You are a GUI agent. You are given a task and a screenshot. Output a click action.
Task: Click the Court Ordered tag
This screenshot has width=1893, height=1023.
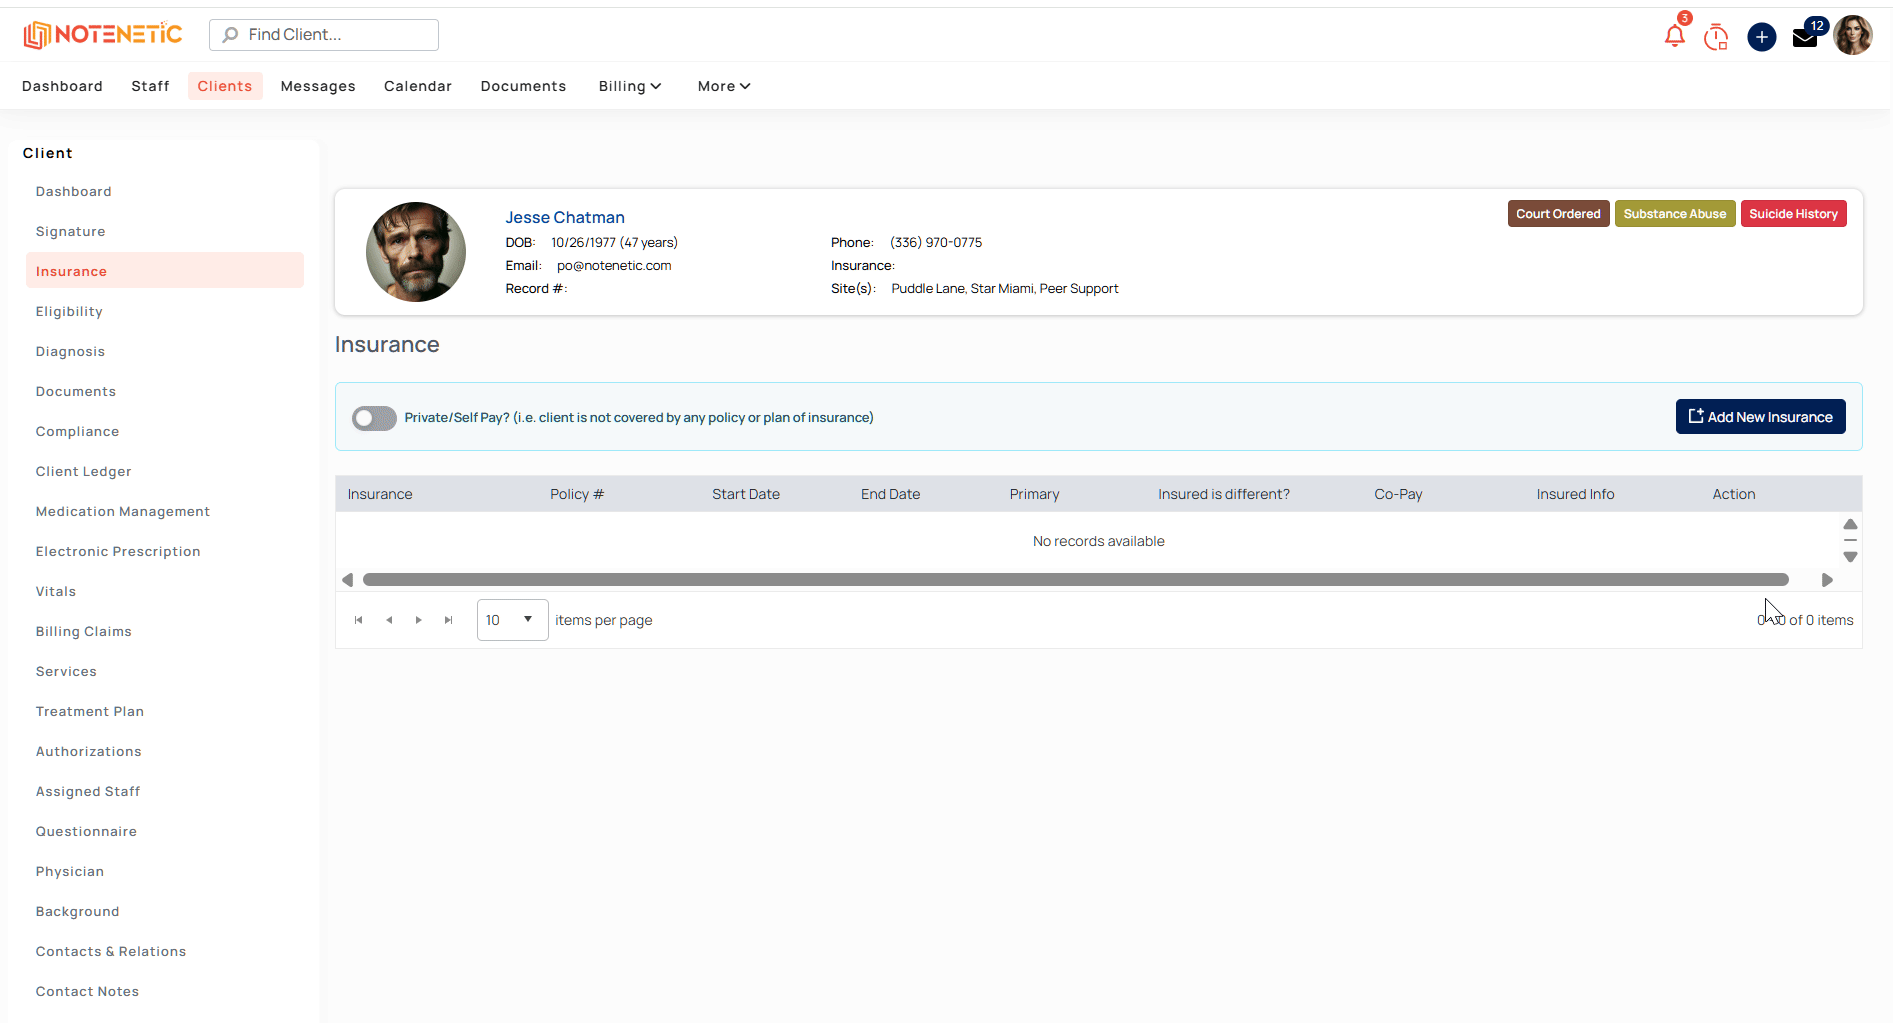click(1558, 214)
